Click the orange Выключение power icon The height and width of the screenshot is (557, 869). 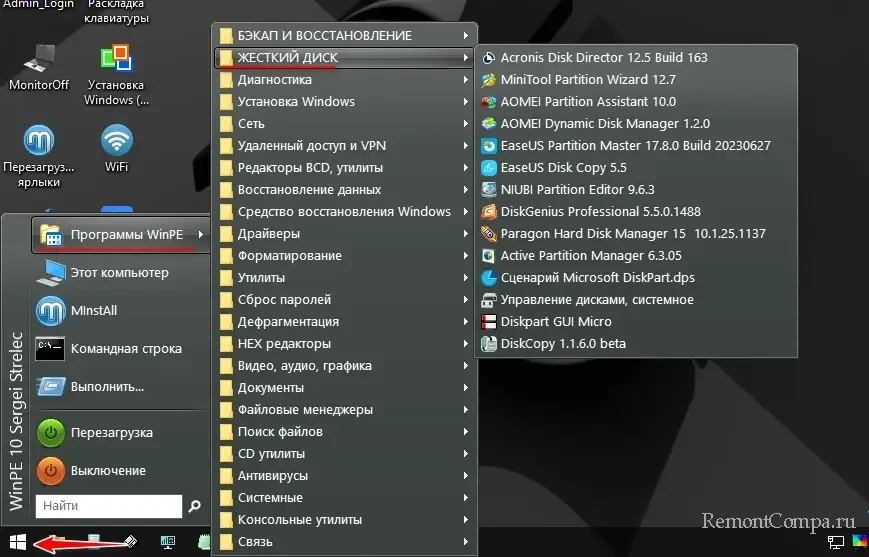[x=50, y=471]
